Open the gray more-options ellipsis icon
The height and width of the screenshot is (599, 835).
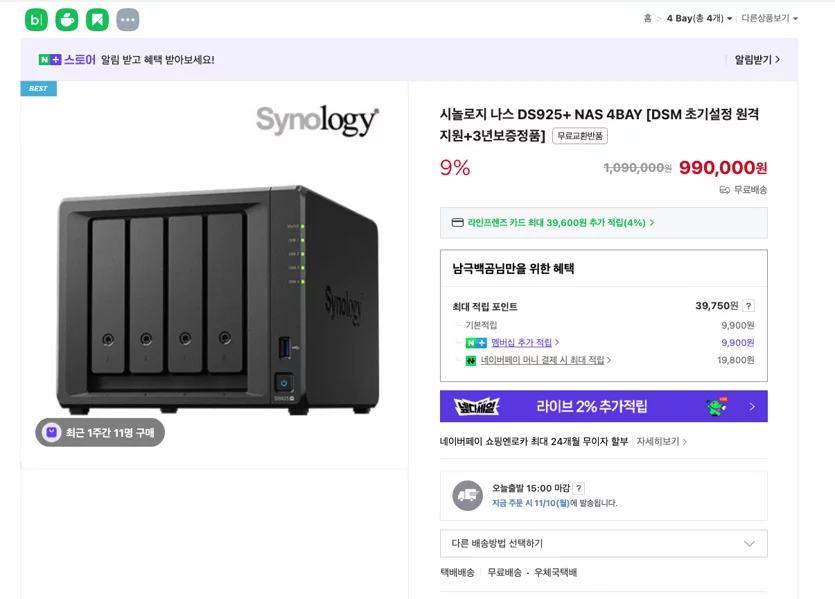coord(128,20)
